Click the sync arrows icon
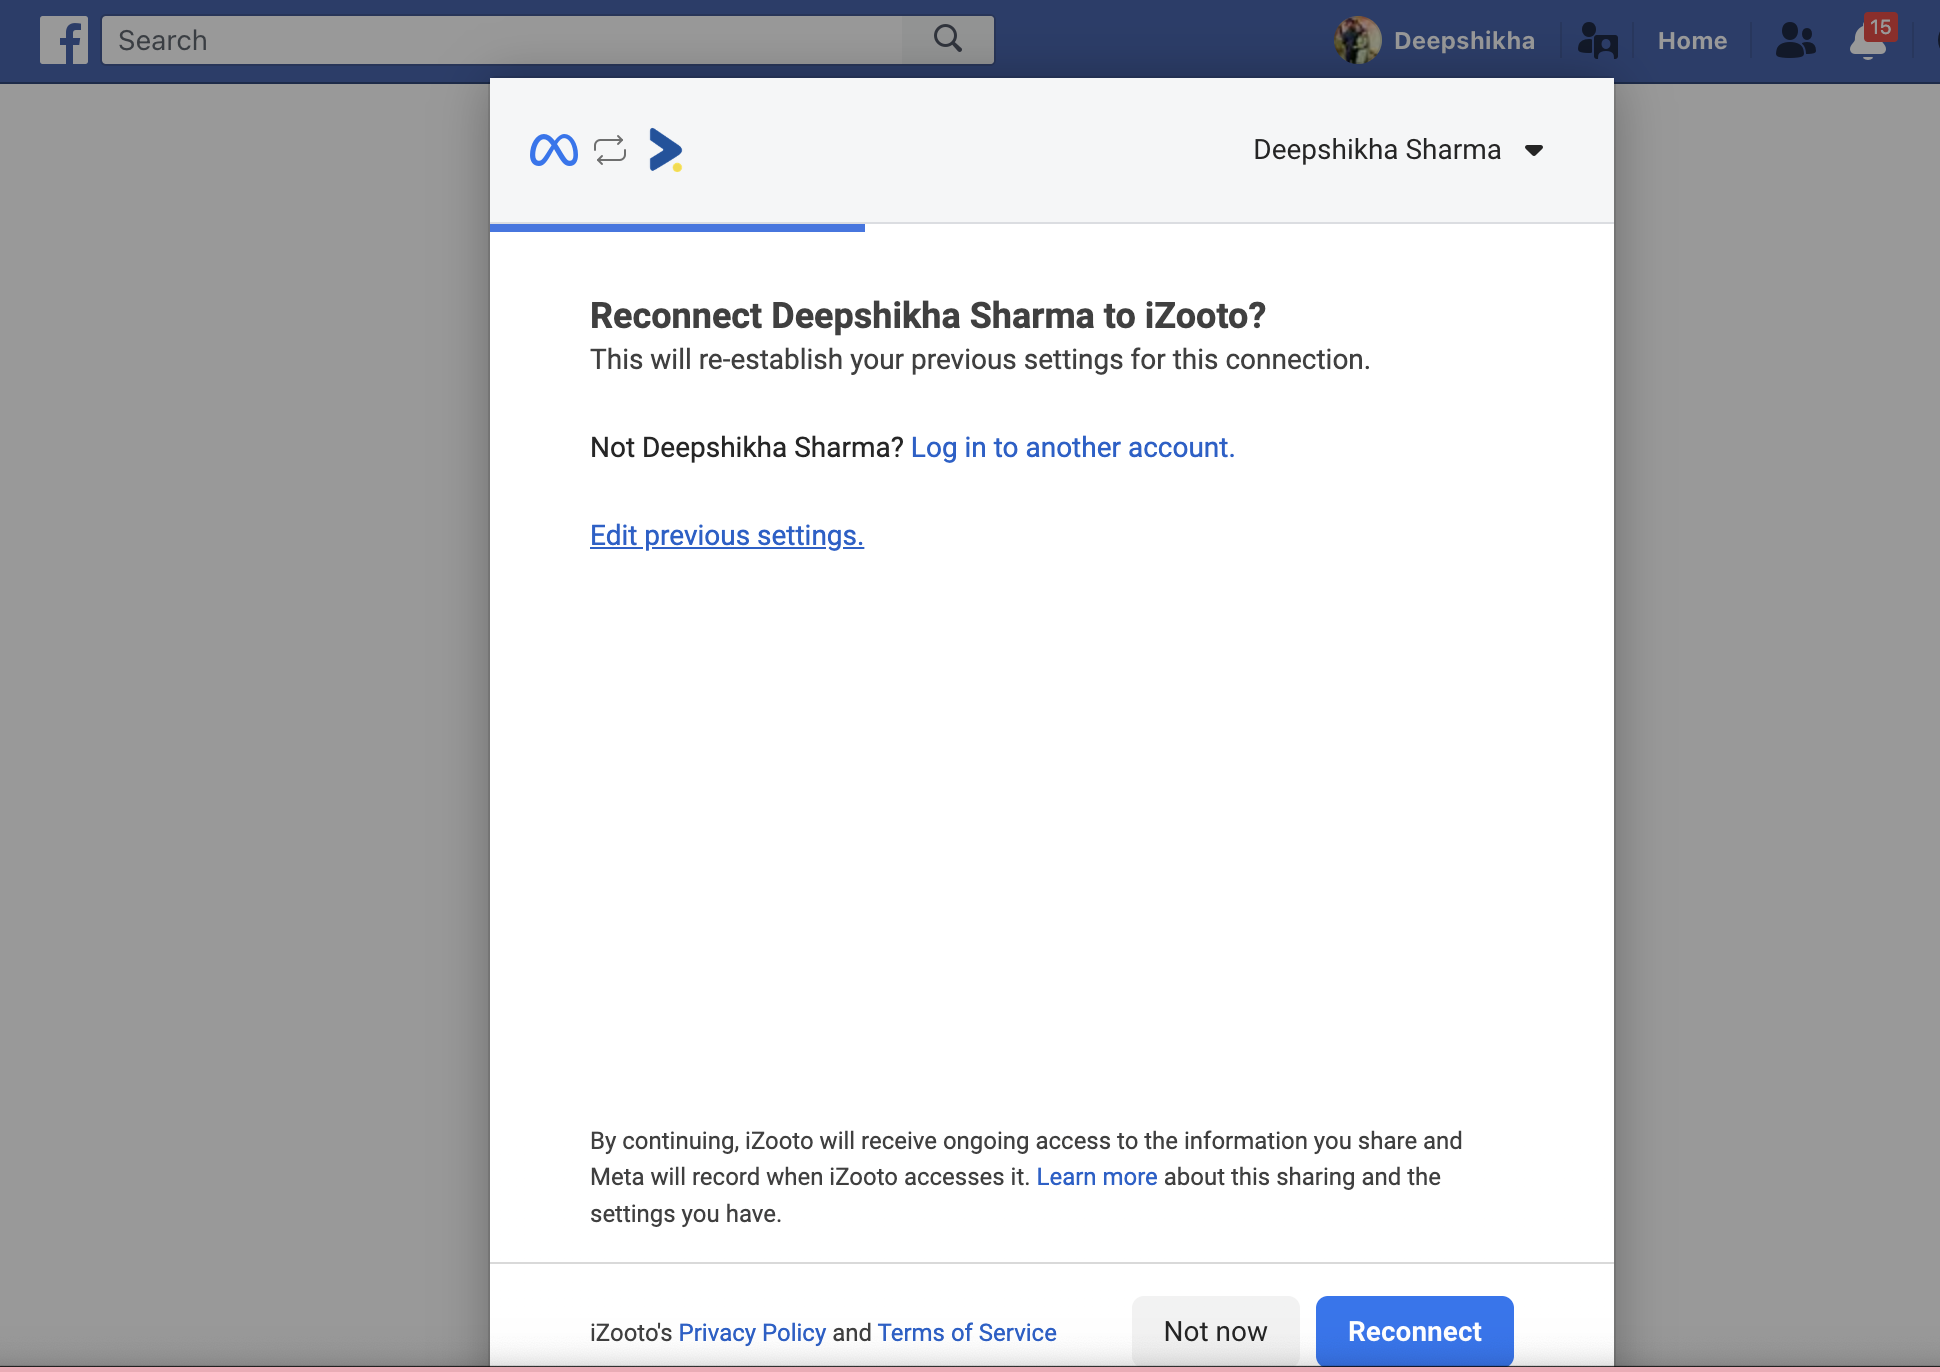This screenshot has width=1940, height=1372. 610,150
